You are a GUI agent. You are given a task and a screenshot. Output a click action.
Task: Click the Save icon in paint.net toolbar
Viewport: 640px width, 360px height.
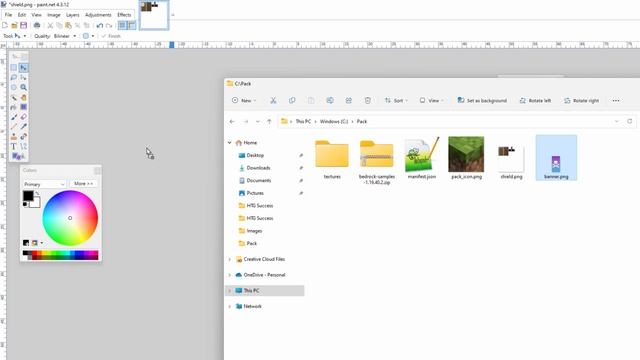pyautogui.click(x=24, y=25)
